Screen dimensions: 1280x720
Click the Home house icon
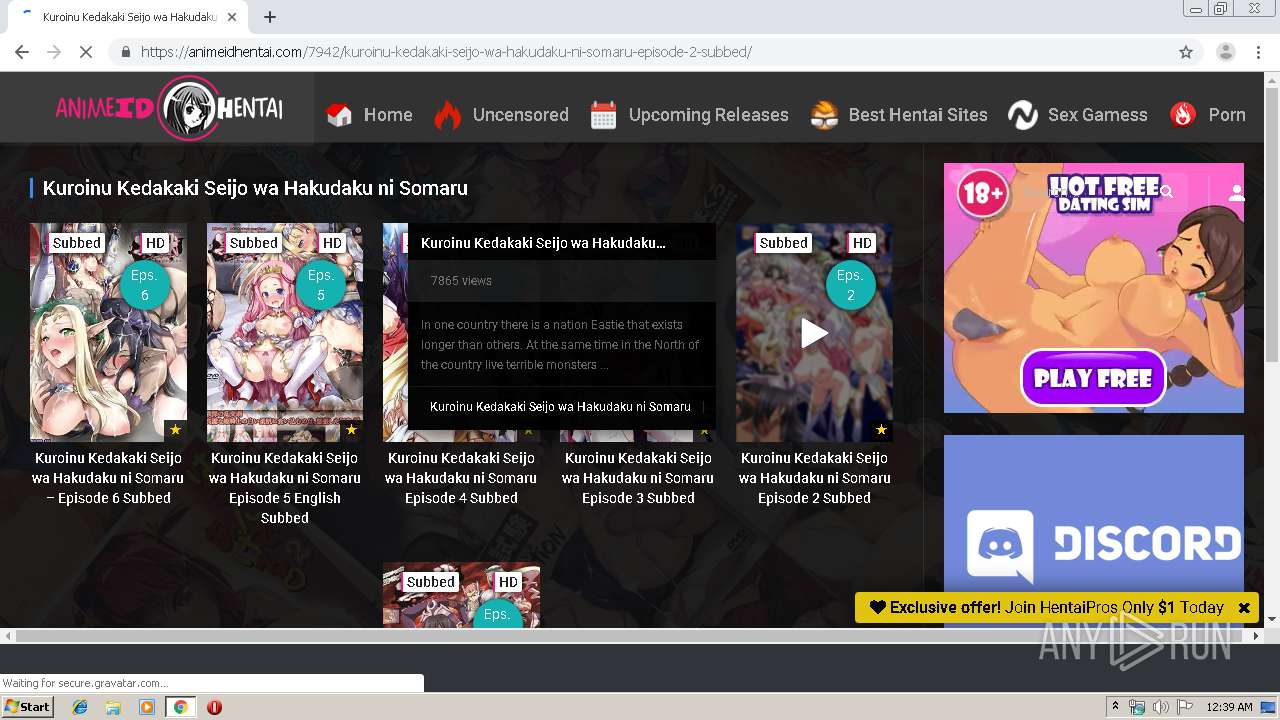(x=339, y=115)
